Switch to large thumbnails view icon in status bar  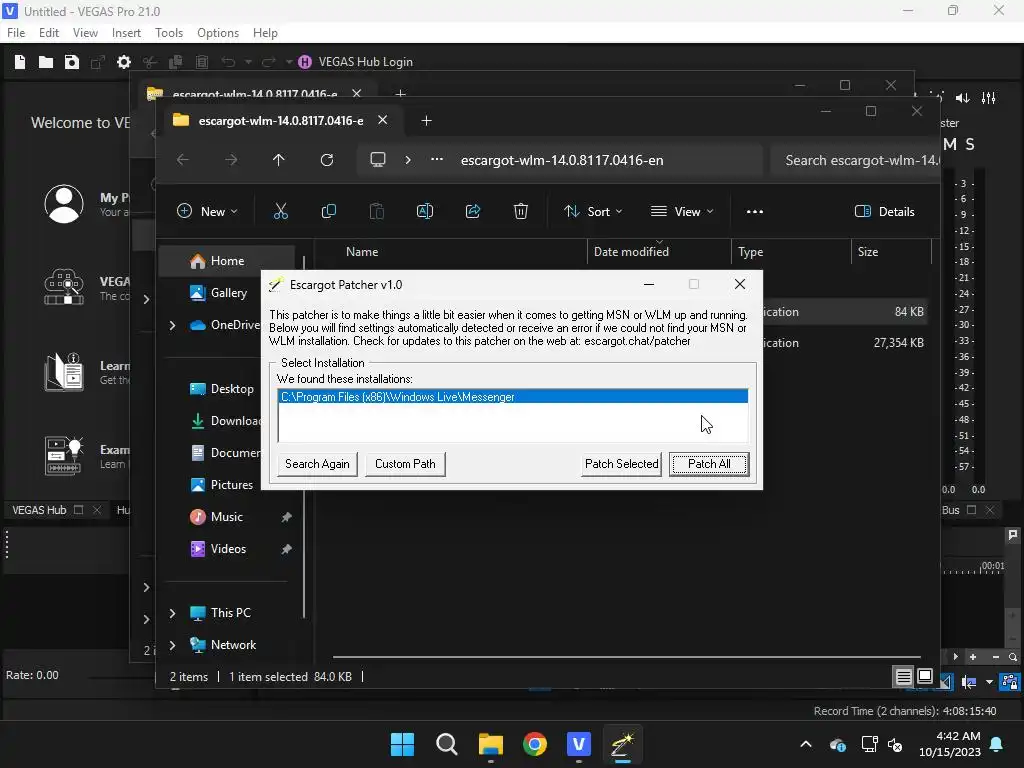[925, 677]
